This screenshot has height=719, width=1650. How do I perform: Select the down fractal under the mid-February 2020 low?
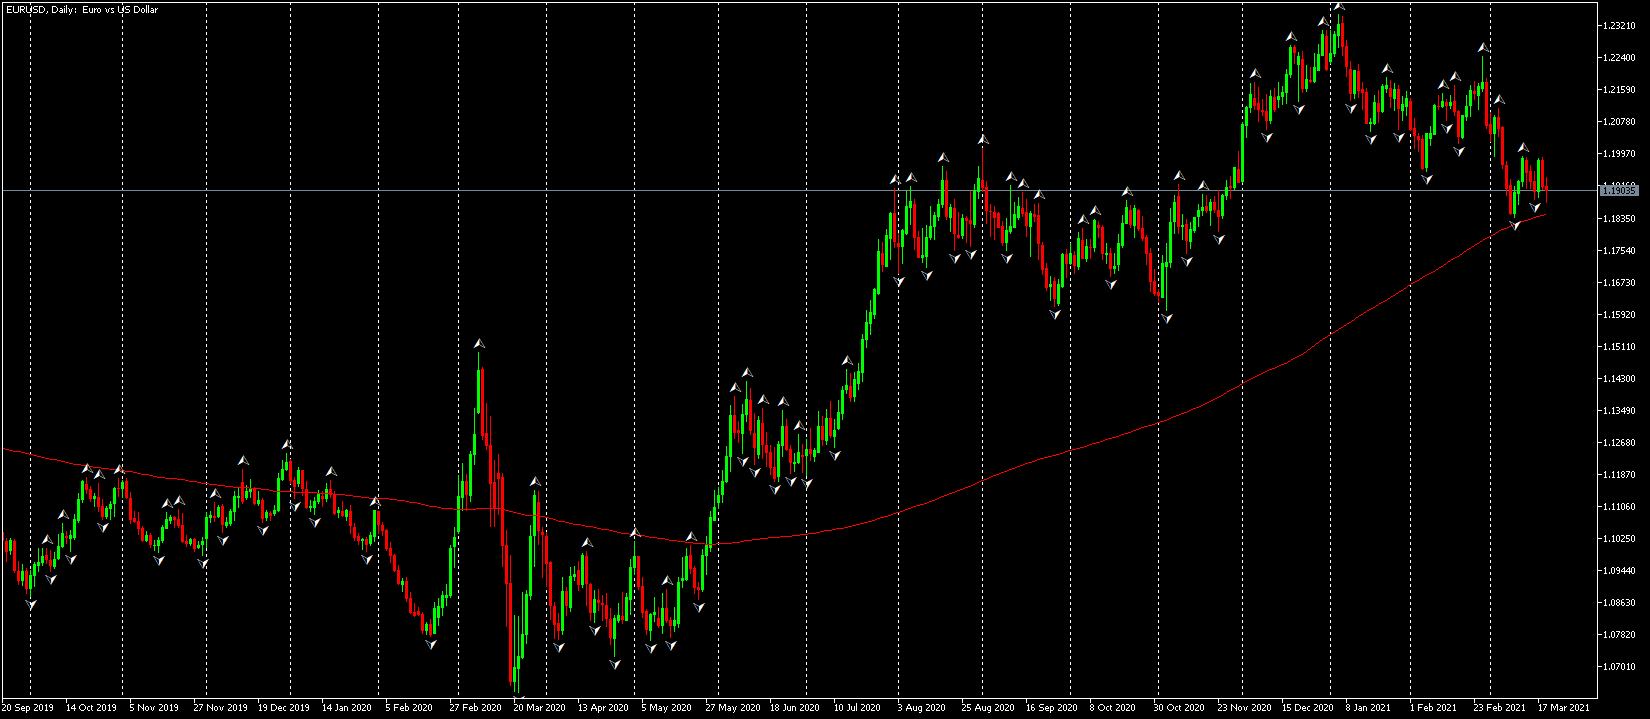pos(431,645)
